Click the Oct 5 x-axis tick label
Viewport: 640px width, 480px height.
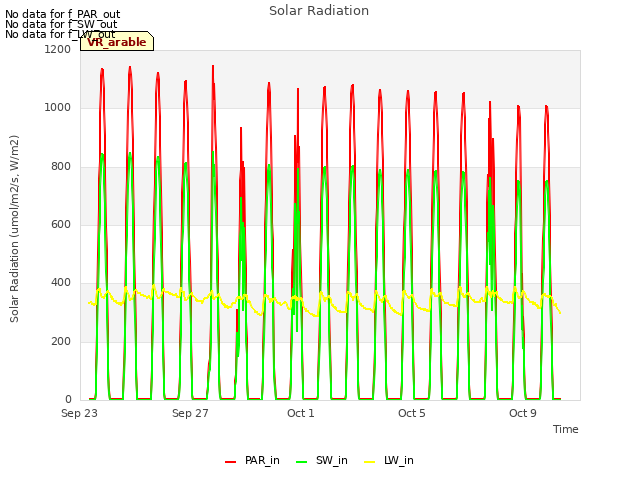tap(411, 413)
